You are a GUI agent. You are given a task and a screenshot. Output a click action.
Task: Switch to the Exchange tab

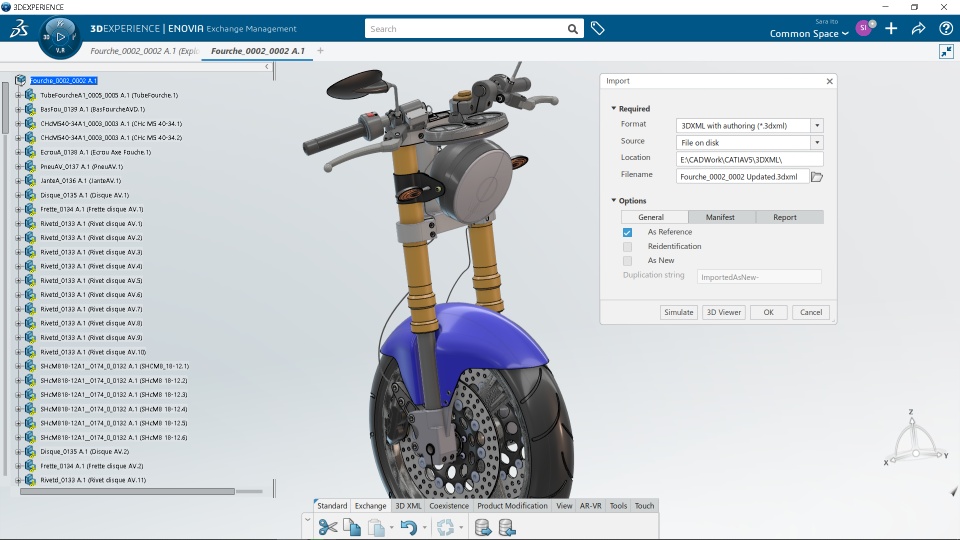point(370,506)
